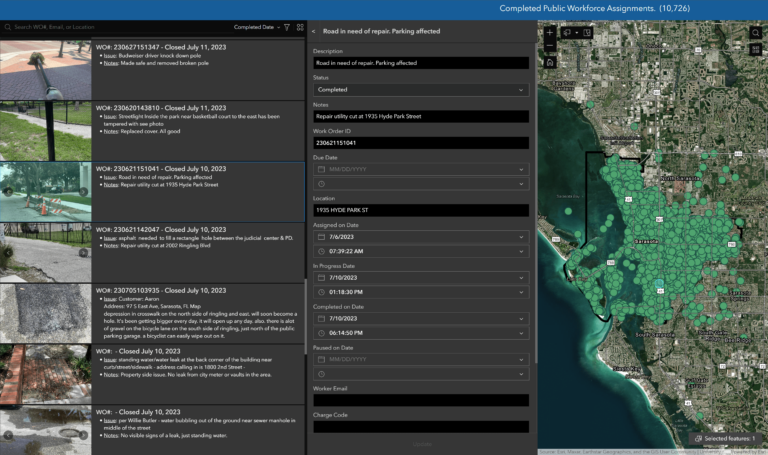Open the basemap gallery grid icon
The image size is (768, 455).
(x=757, y=50)
